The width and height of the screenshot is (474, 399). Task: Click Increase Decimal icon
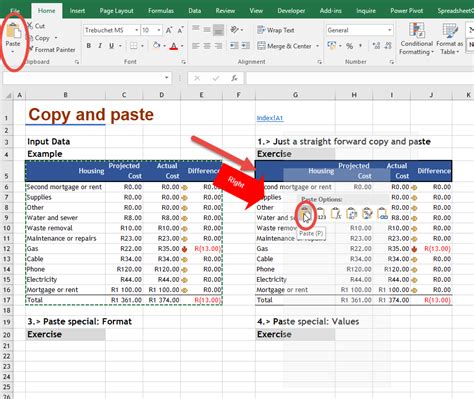[376, 46]
